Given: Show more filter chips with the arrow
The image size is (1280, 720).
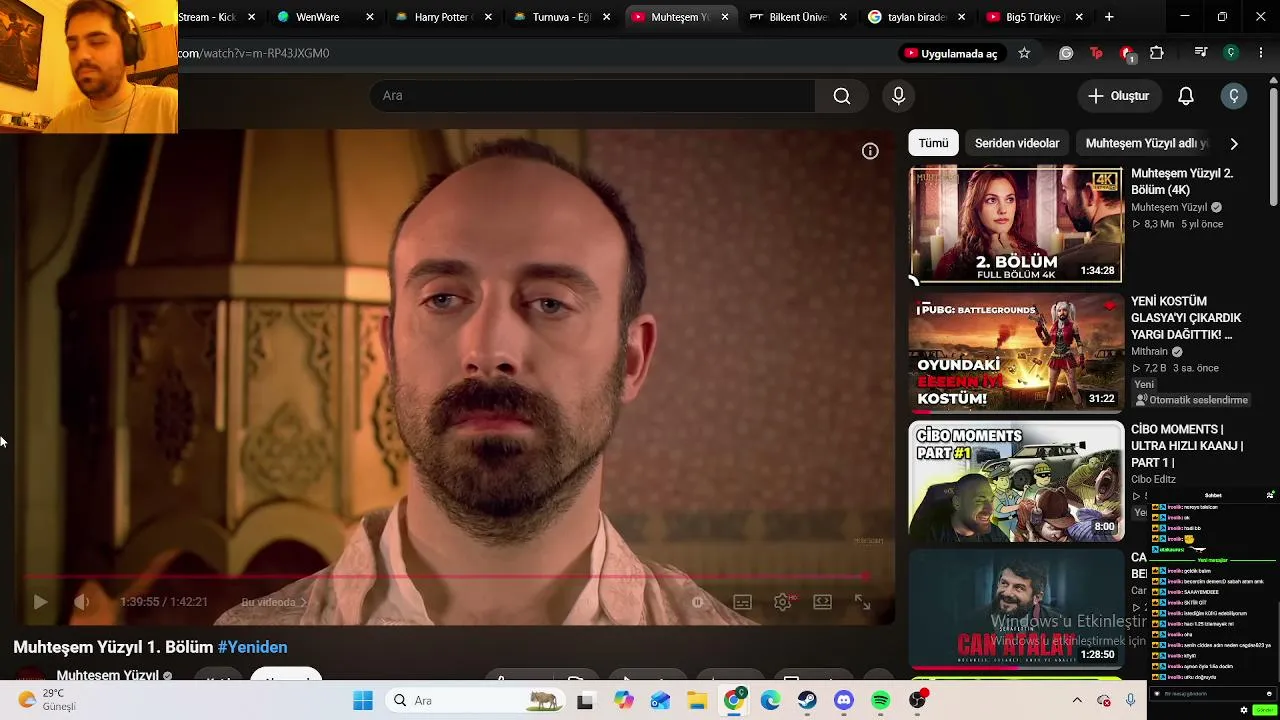Looking at the screenshot, I should point(1234,143).
